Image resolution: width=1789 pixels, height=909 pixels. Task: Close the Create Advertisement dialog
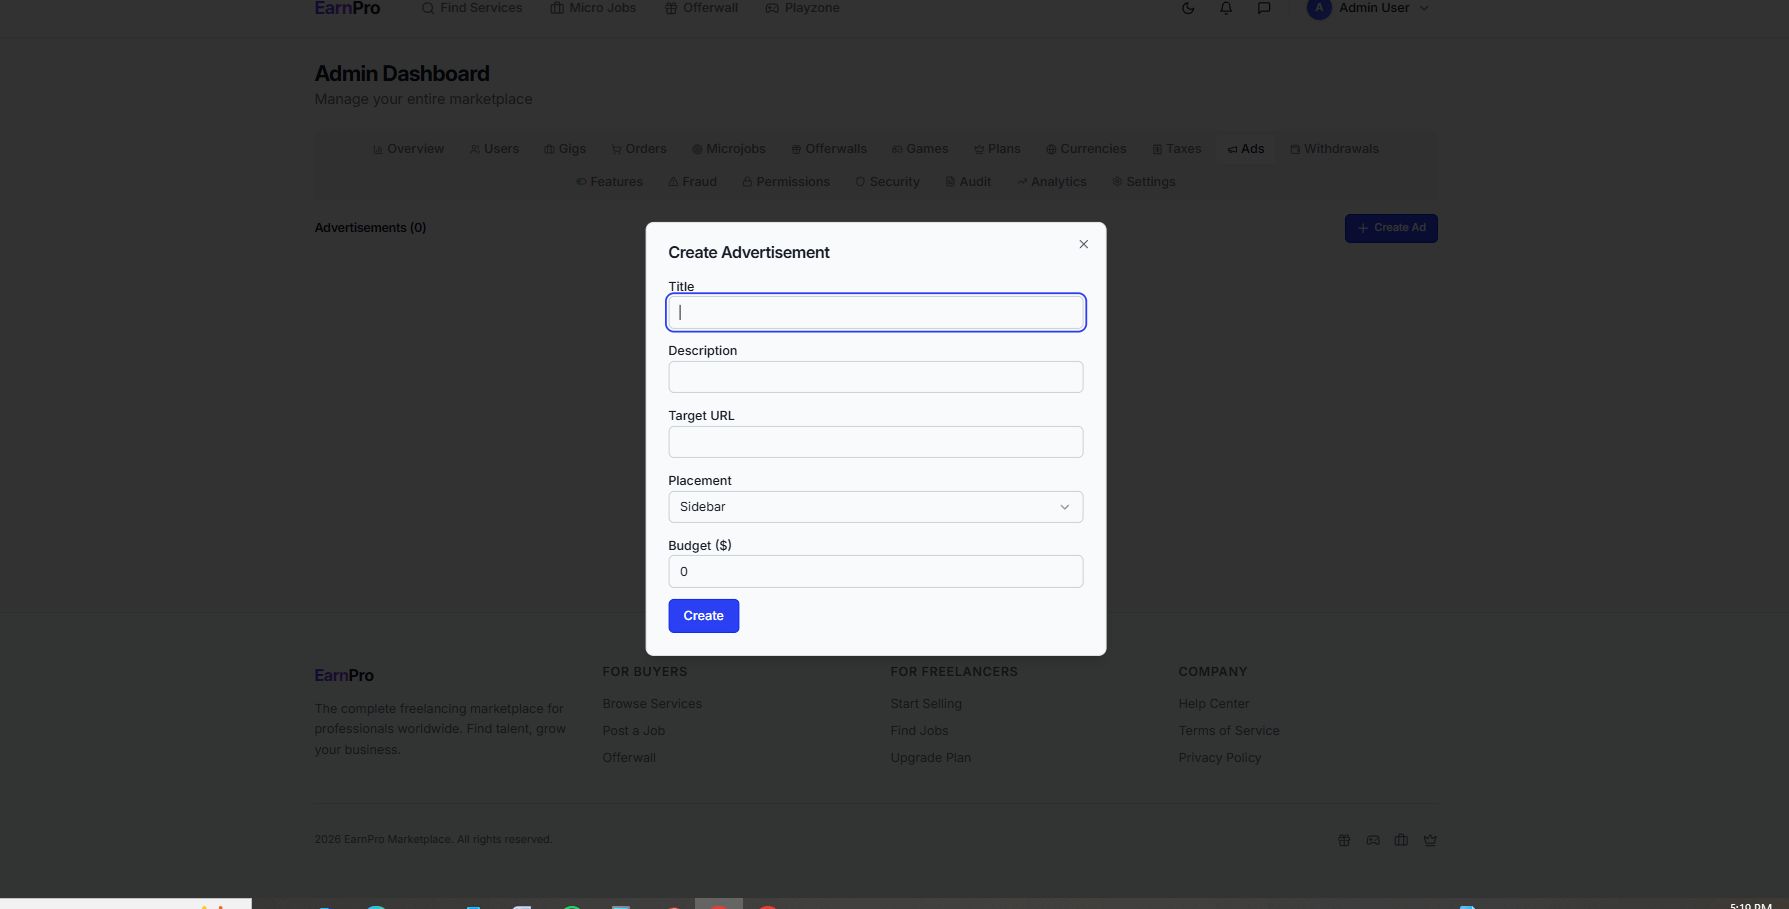point(1083,244)
